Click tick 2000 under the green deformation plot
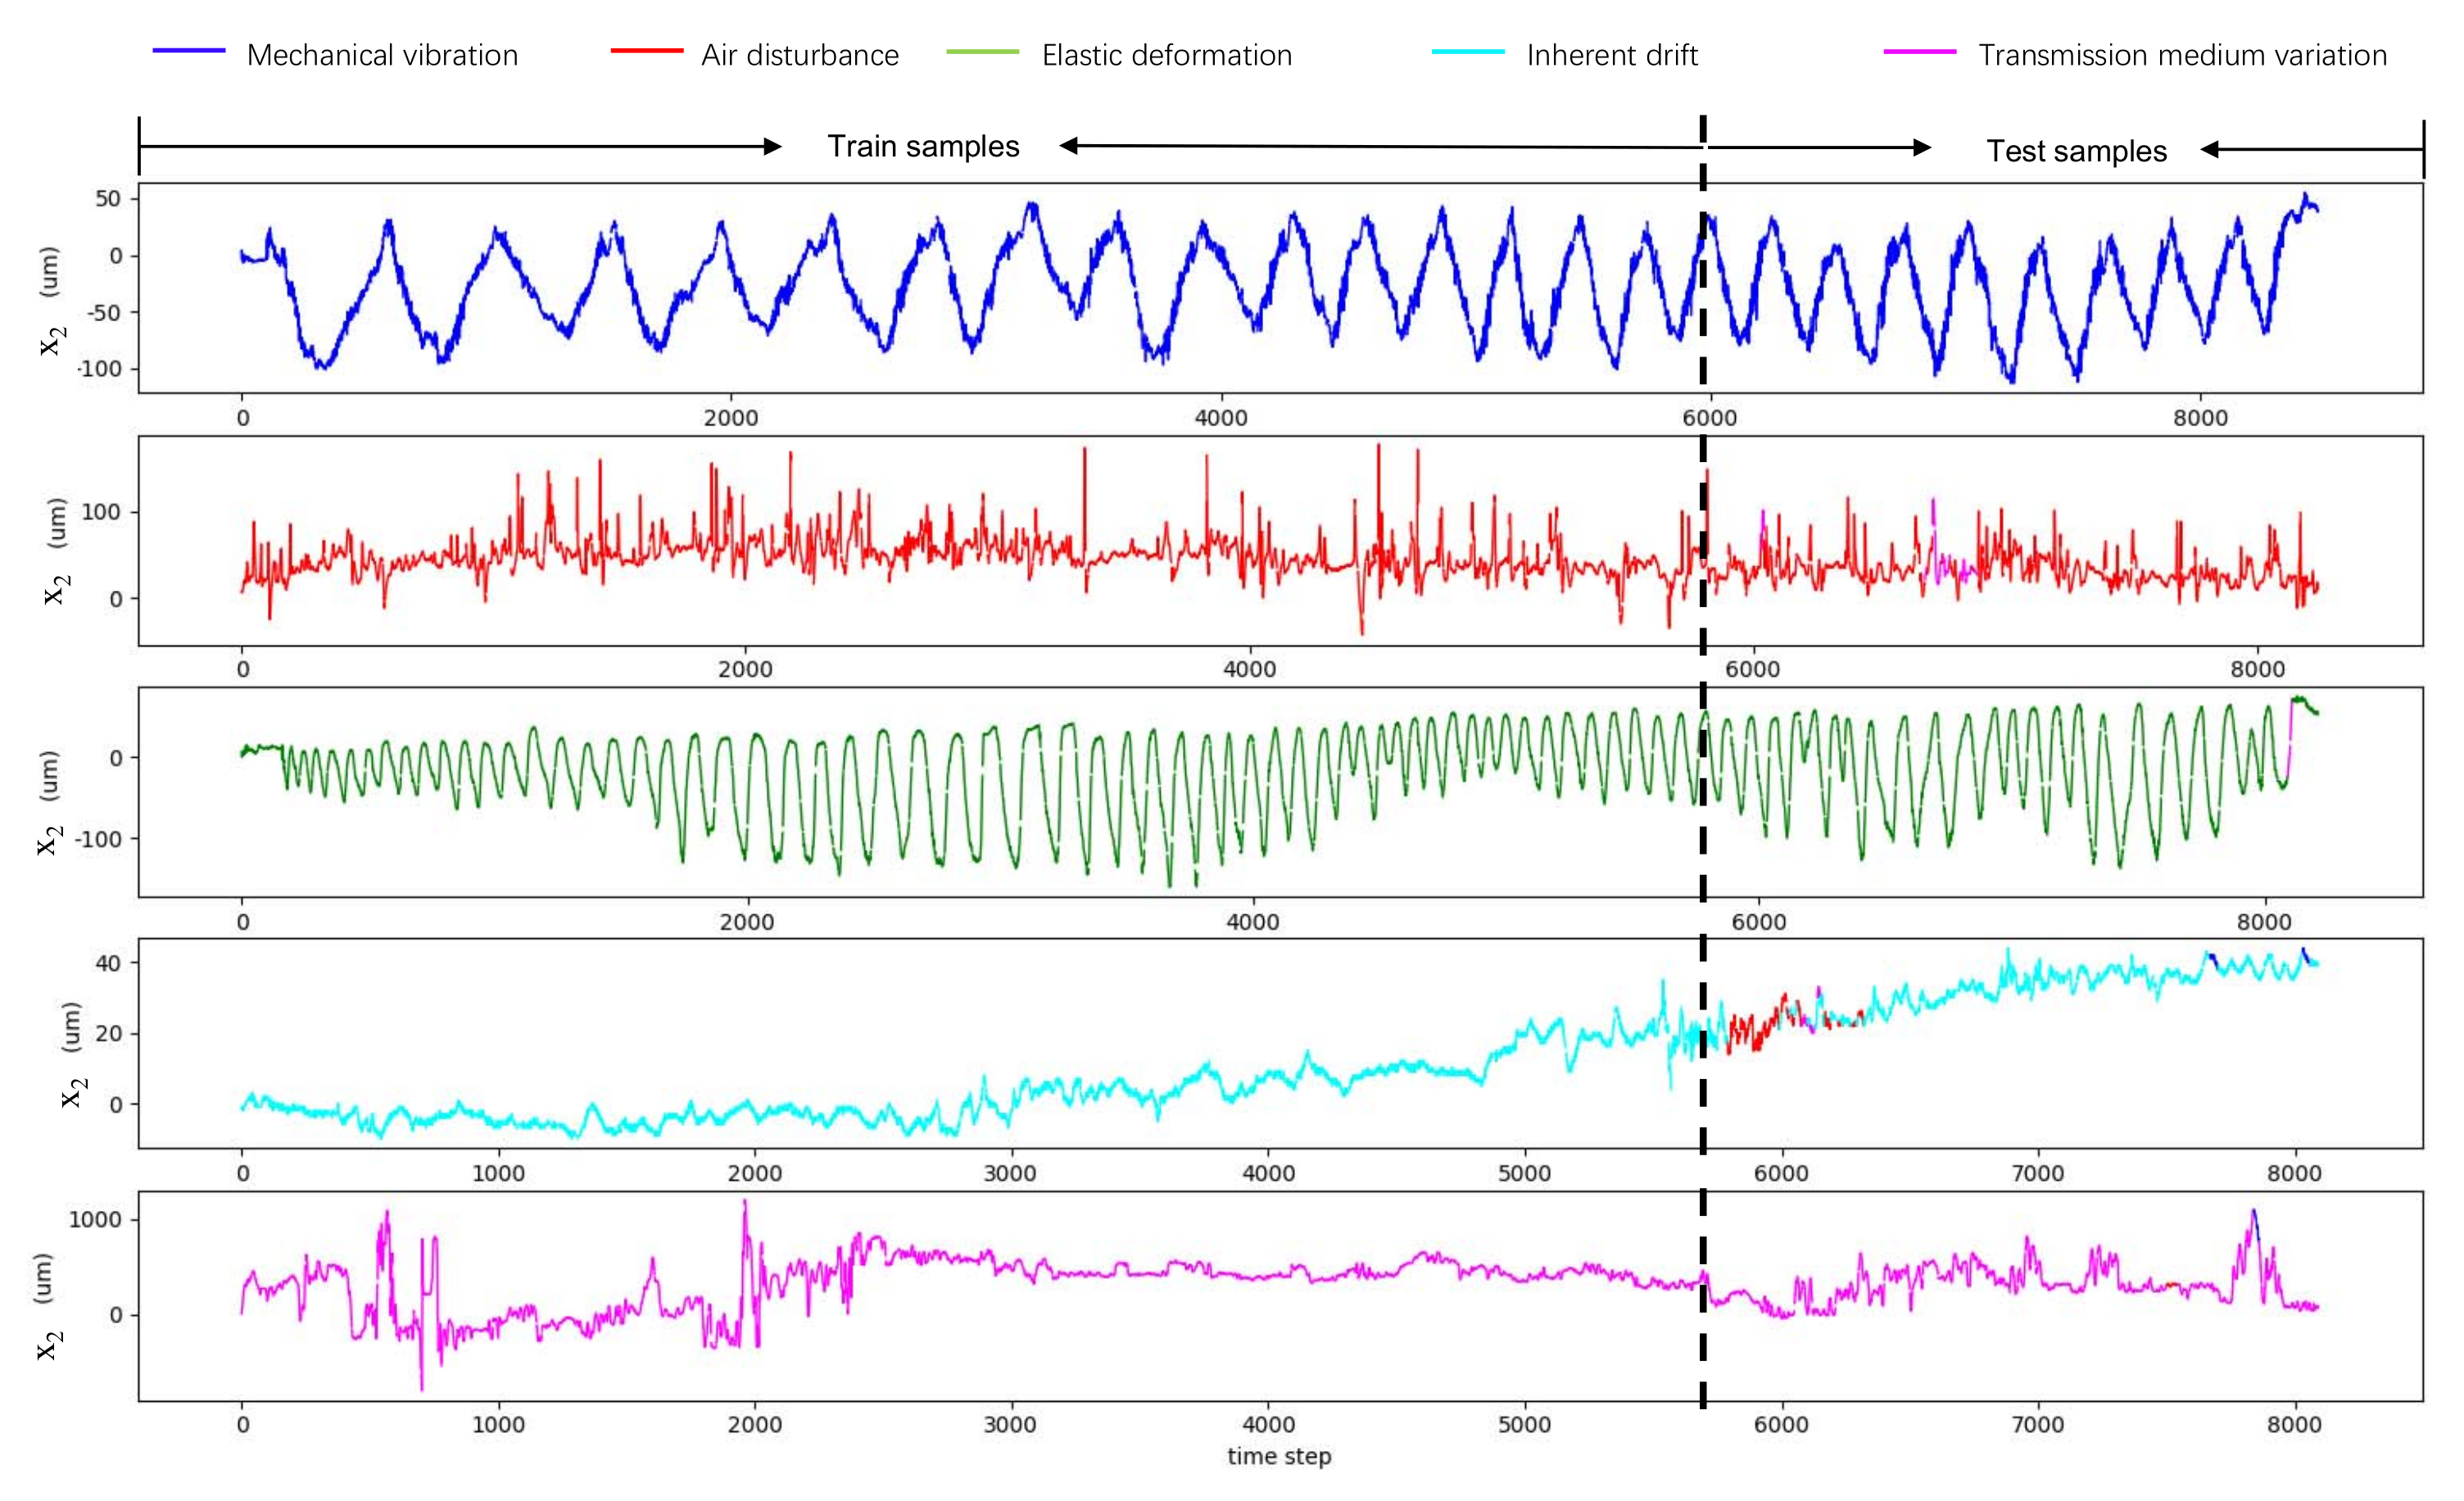The image size is (2464, 1501). point(746,922)
